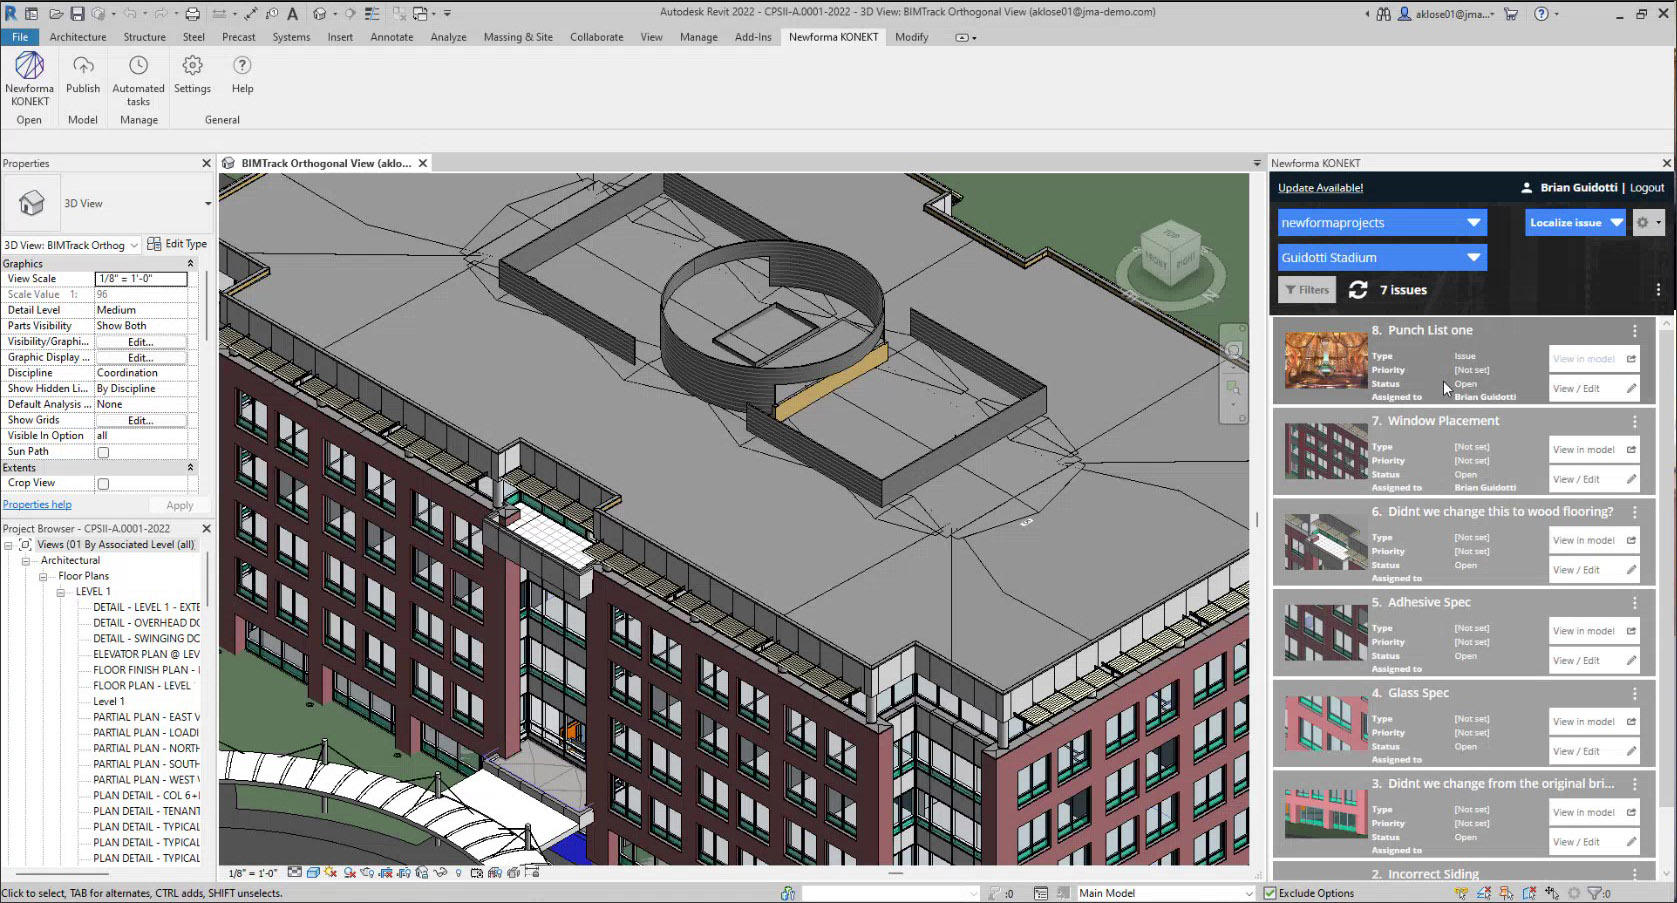This screenshot has height=903, width=1677.
Task: Open the Structure ribbon tab
Action: pos(144,37)
